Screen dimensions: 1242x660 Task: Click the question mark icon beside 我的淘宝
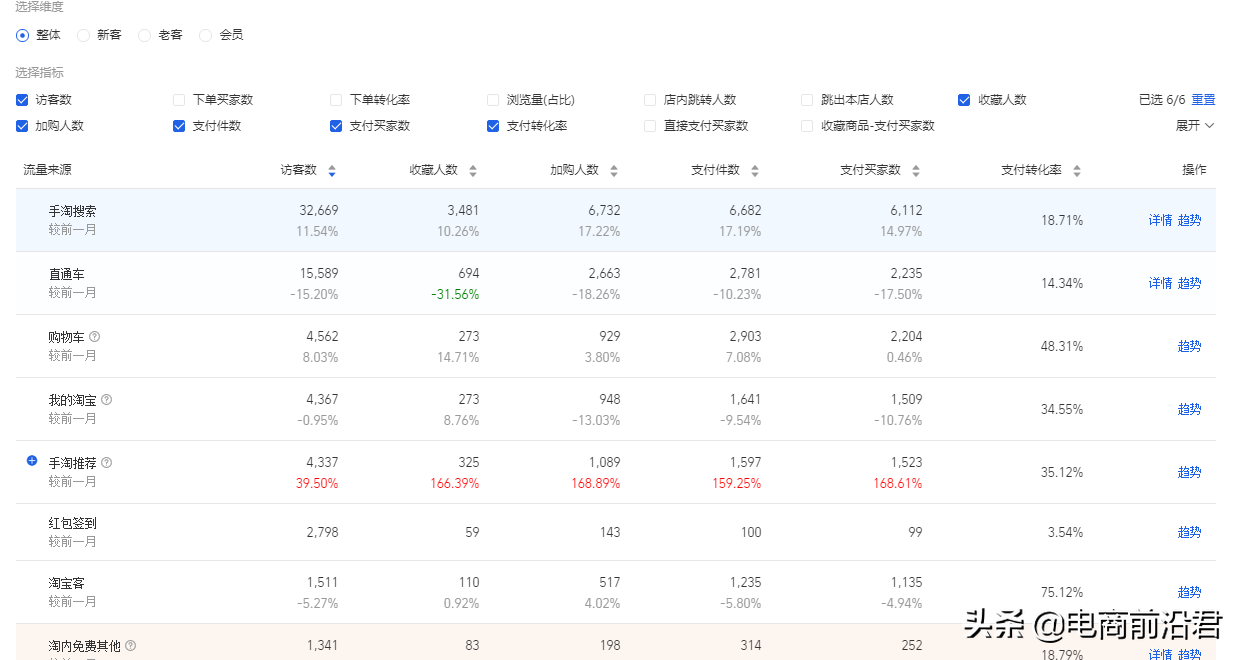(x=106, y=399)
